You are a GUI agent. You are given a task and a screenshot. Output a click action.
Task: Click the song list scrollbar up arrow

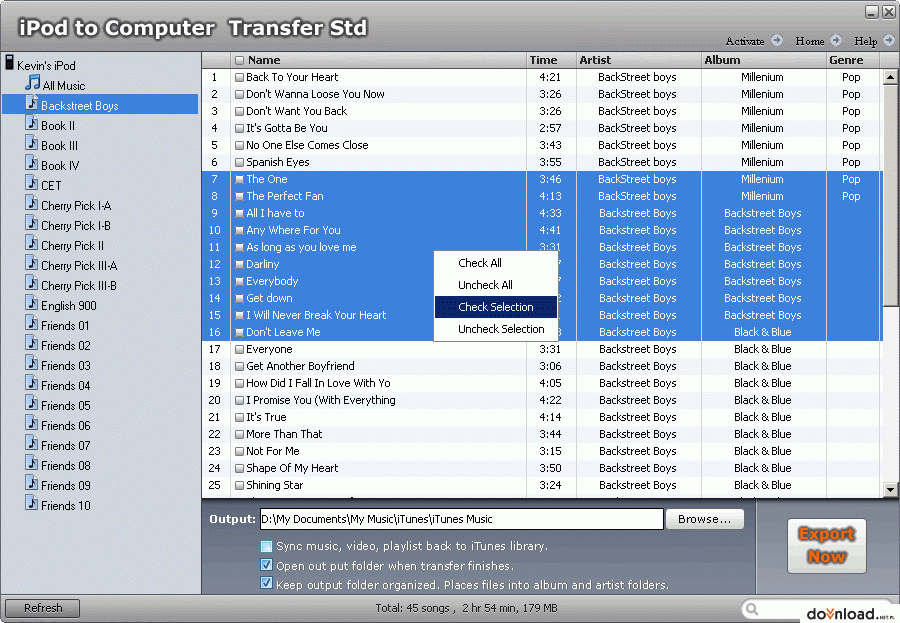coord(890,77)
